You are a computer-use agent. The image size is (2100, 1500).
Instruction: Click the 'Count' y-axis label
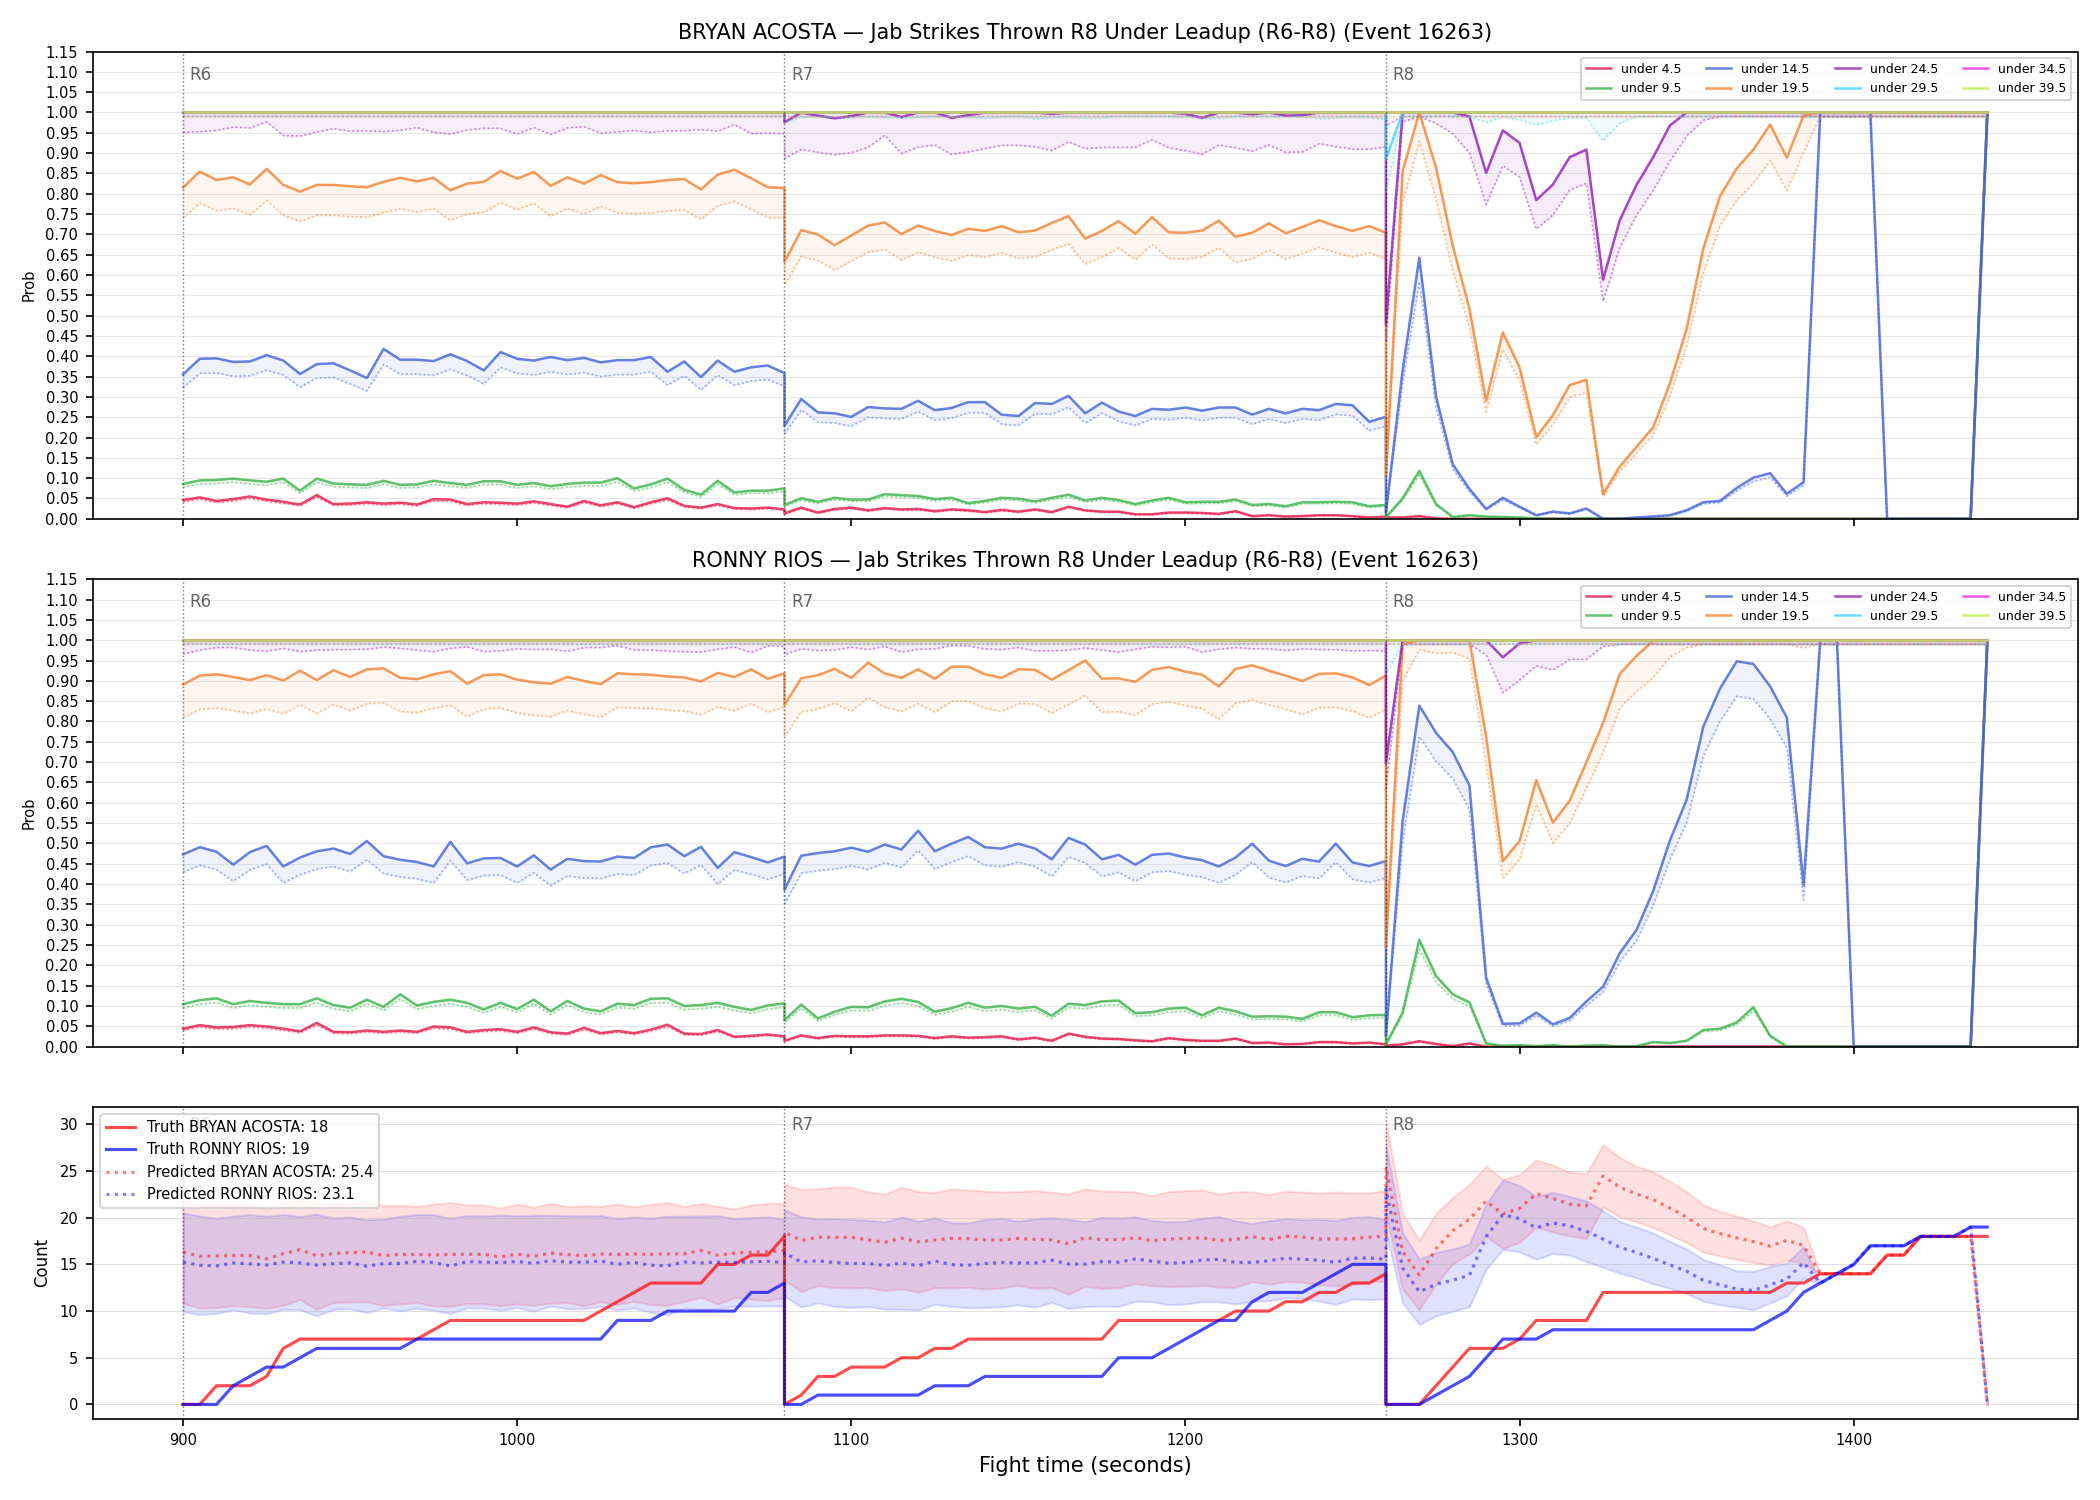pos(41,1263)
